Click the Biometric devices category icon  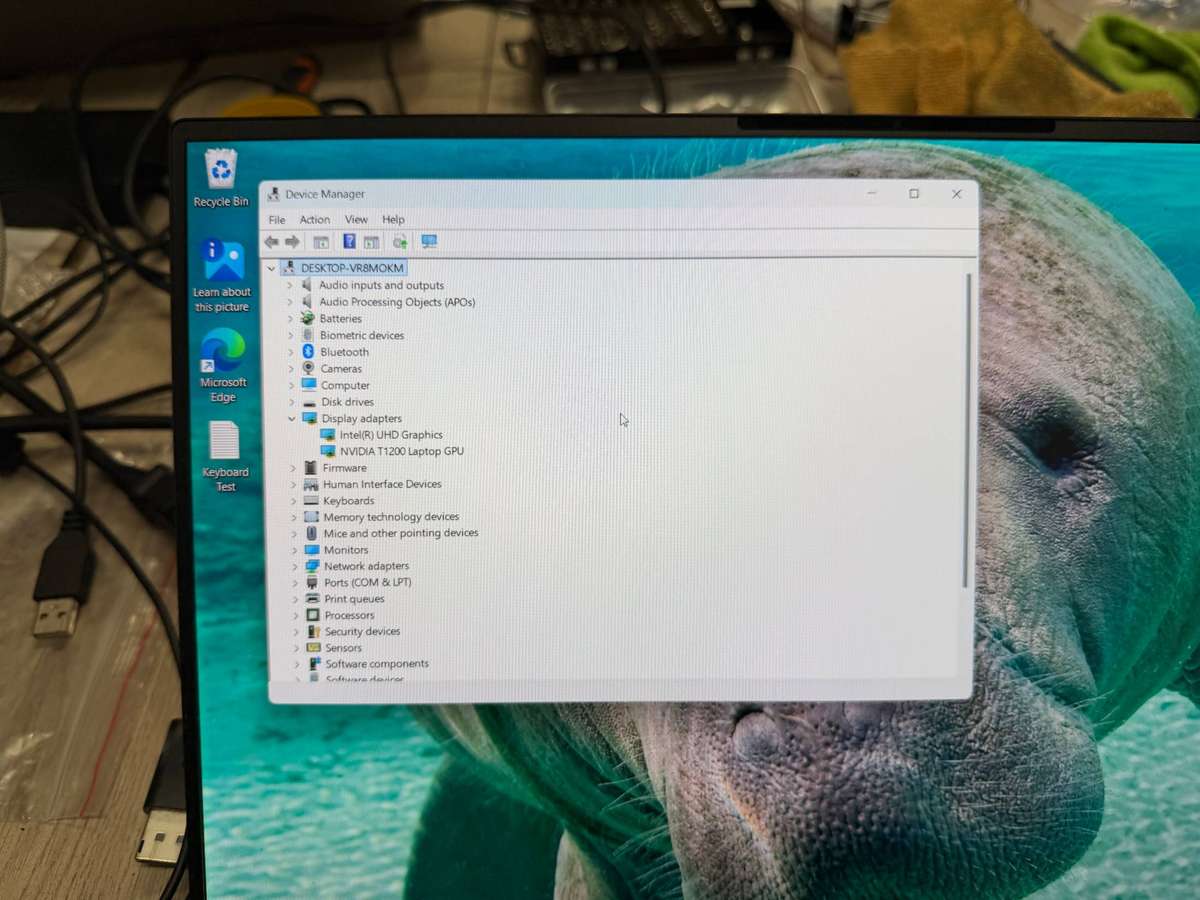[x=308, y=336]
